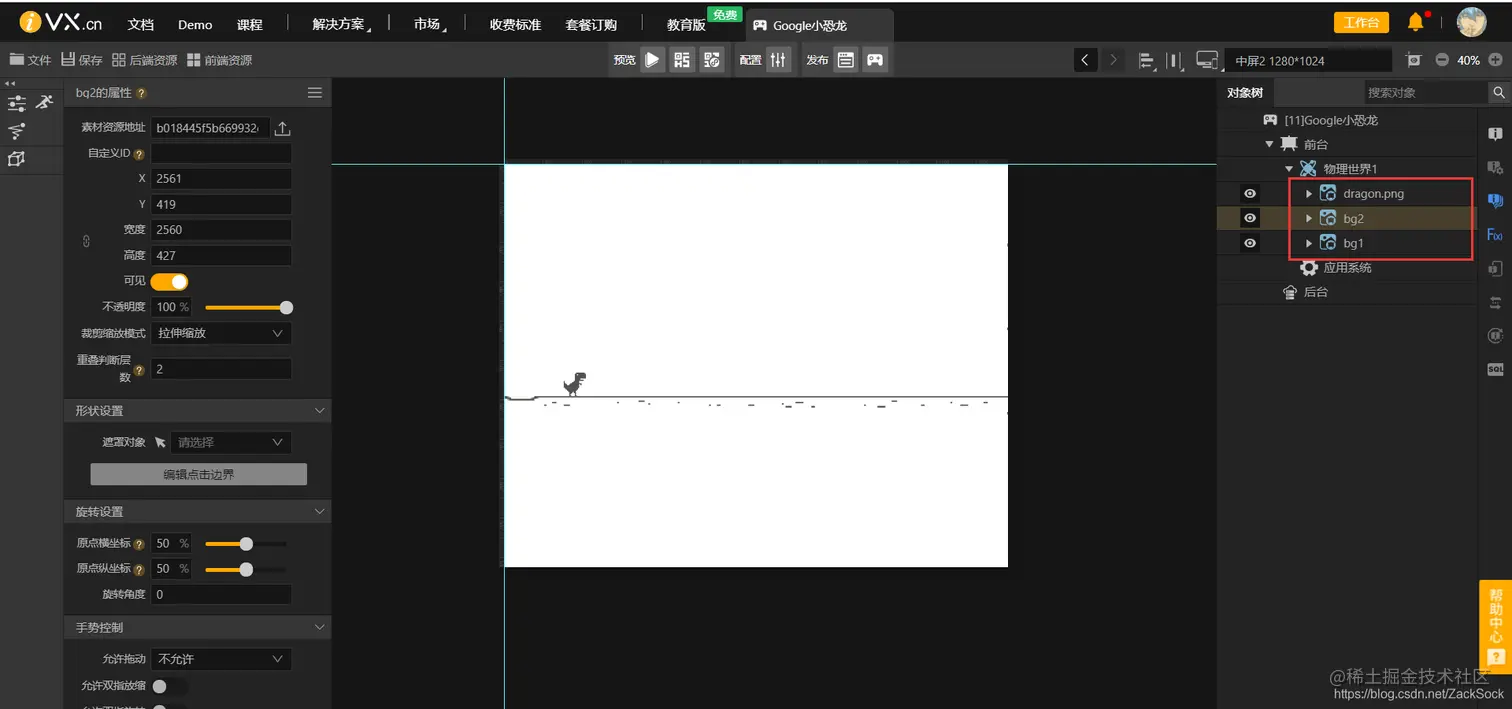Open the 允许拖动 dropdown
Viewport: 1512px width, 709px height.
point(221,659)
